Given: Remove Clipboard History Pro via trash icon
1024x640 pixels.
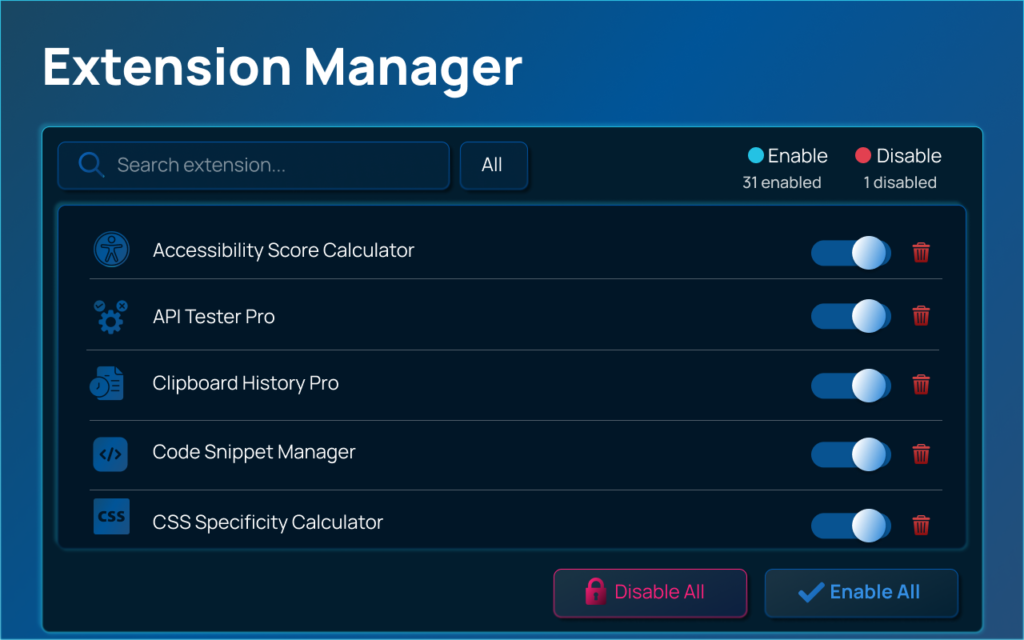Looking at the screenshot, I should pos(921,385).
